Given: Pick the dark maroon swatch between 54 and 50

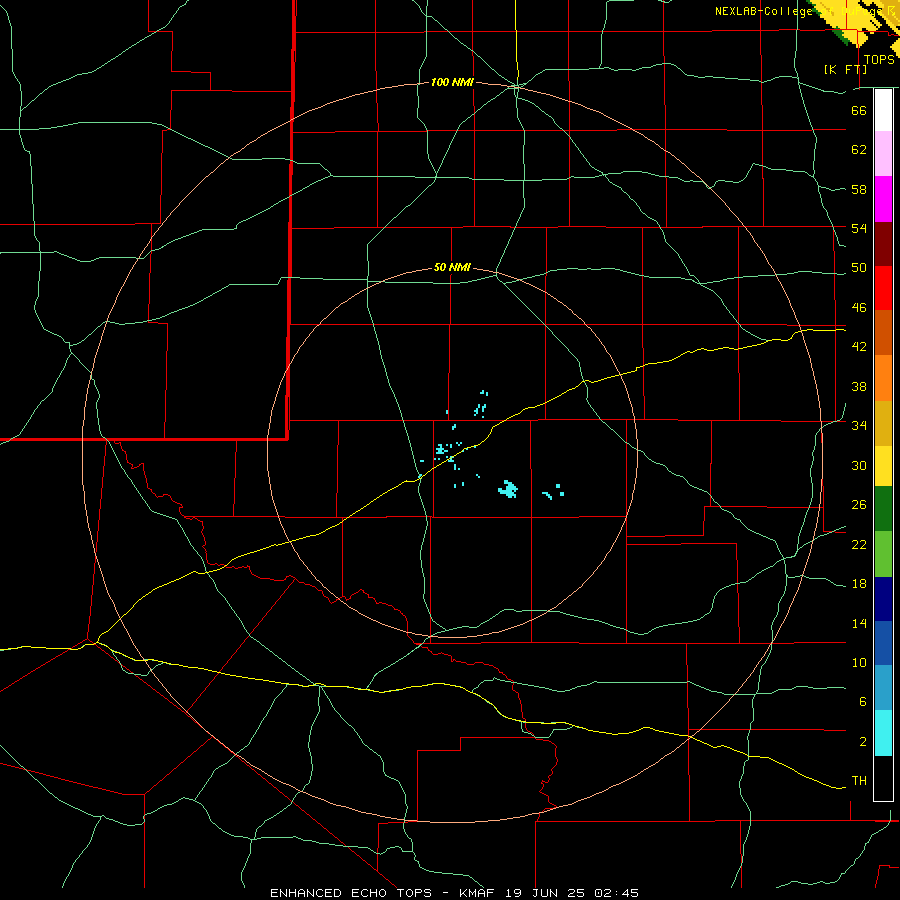Looking at the screenshot, I should [883, 244].
